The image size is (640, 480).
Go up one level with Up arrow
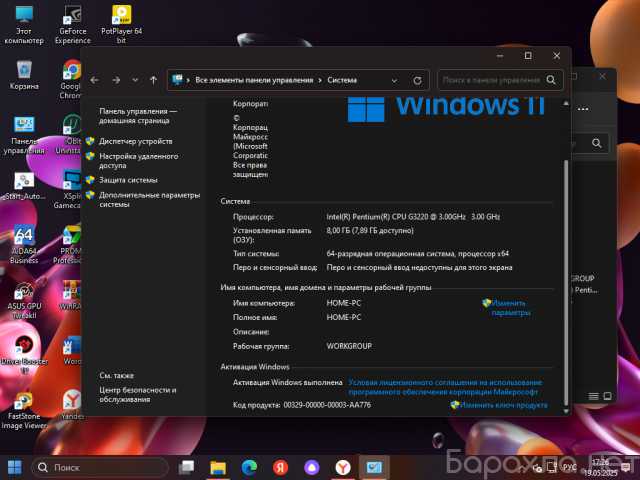pos(153,80)
